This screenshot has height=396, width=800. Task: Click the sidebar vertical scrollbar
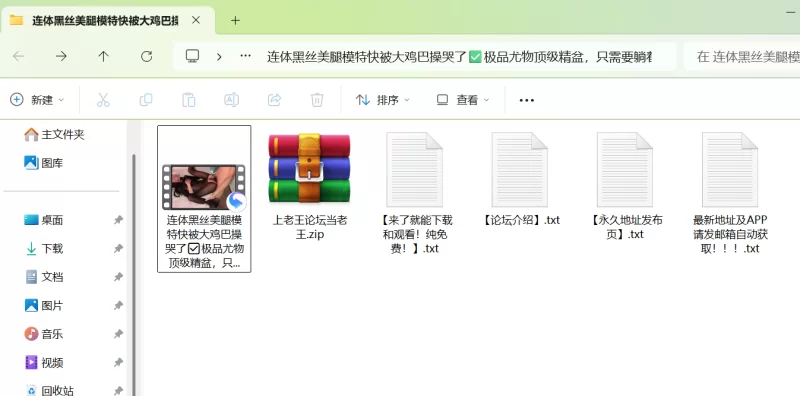click(134, 276)
